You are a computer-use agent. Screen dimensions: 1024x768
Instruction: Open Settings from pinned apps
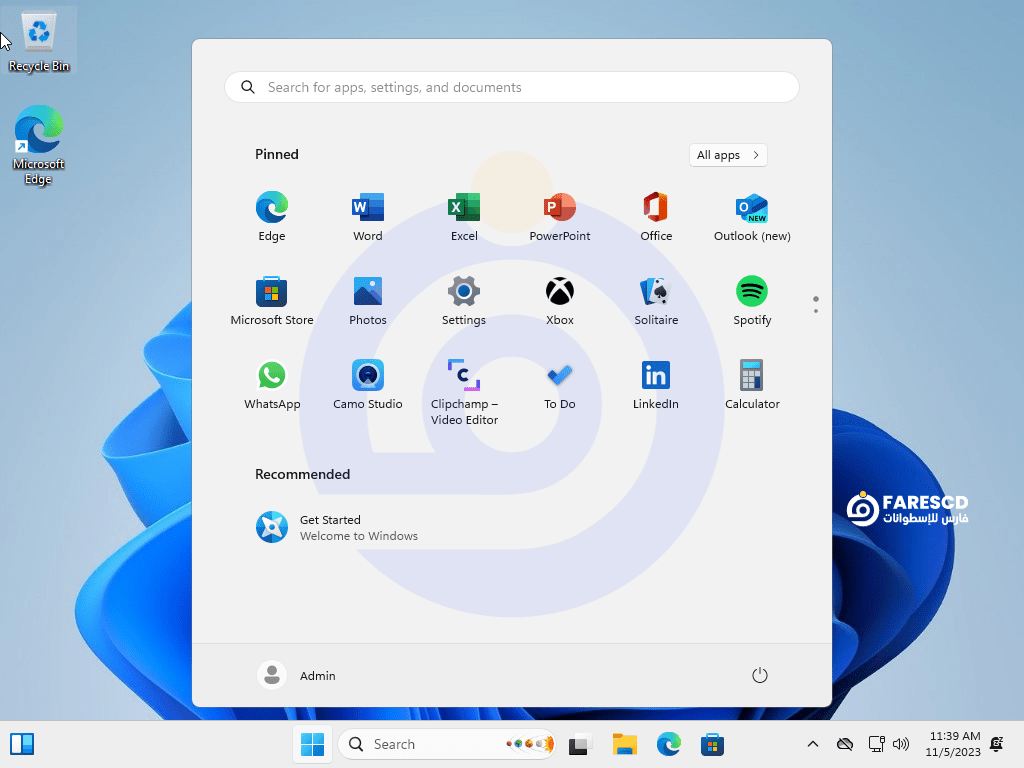464,300
